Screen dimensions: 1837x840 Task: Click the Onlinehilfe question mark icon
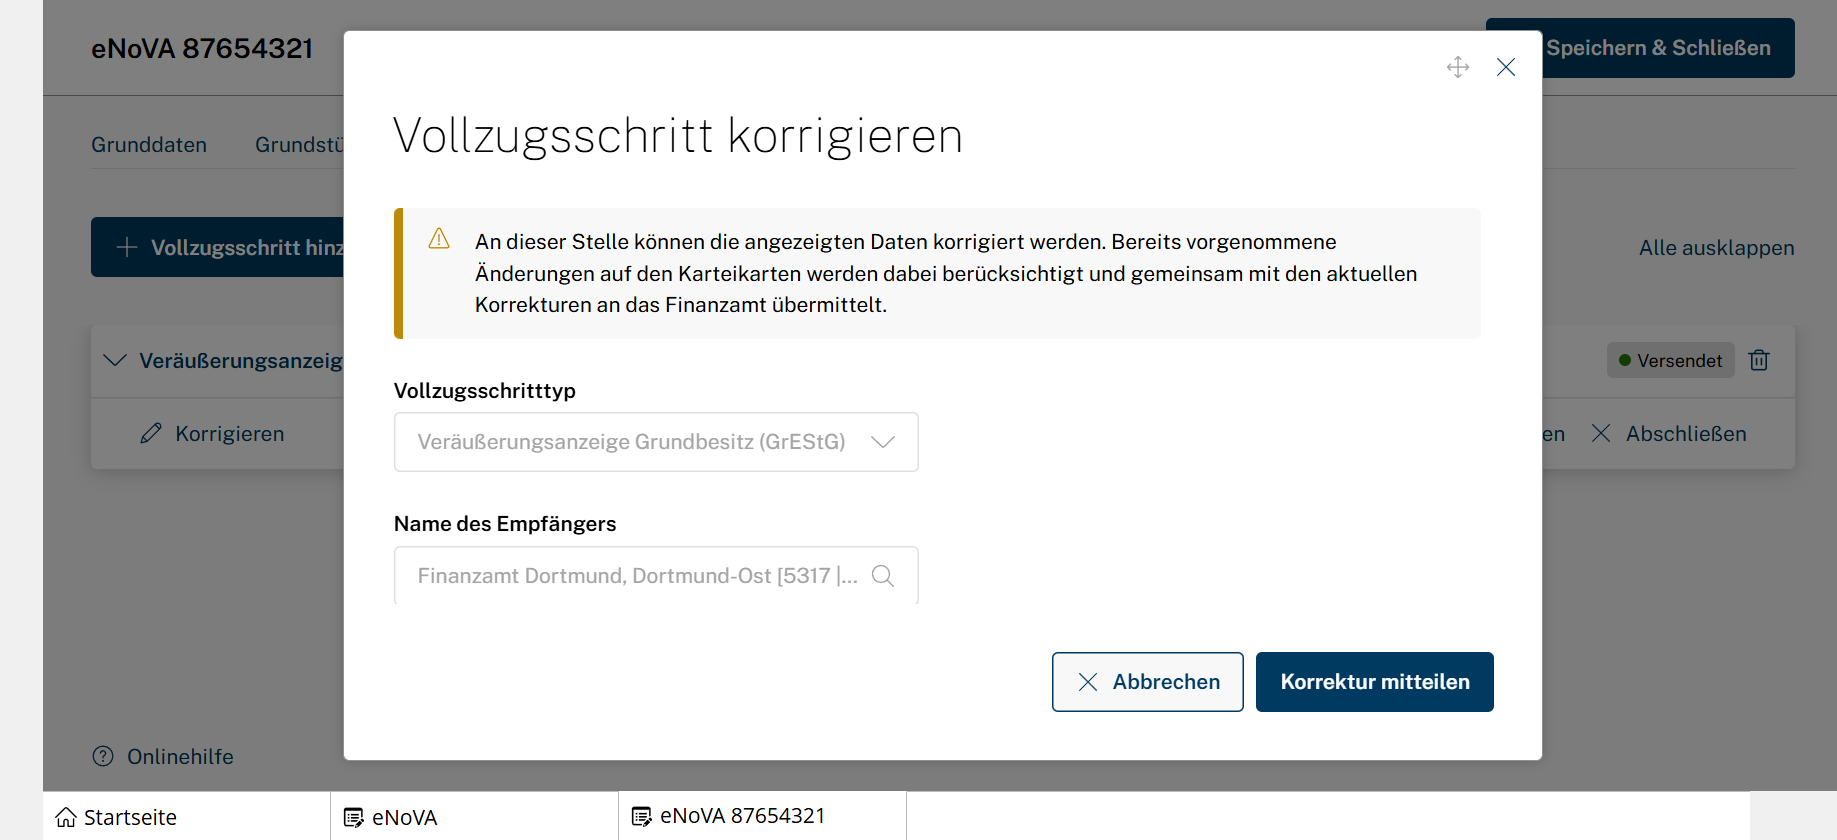(103, 756)
